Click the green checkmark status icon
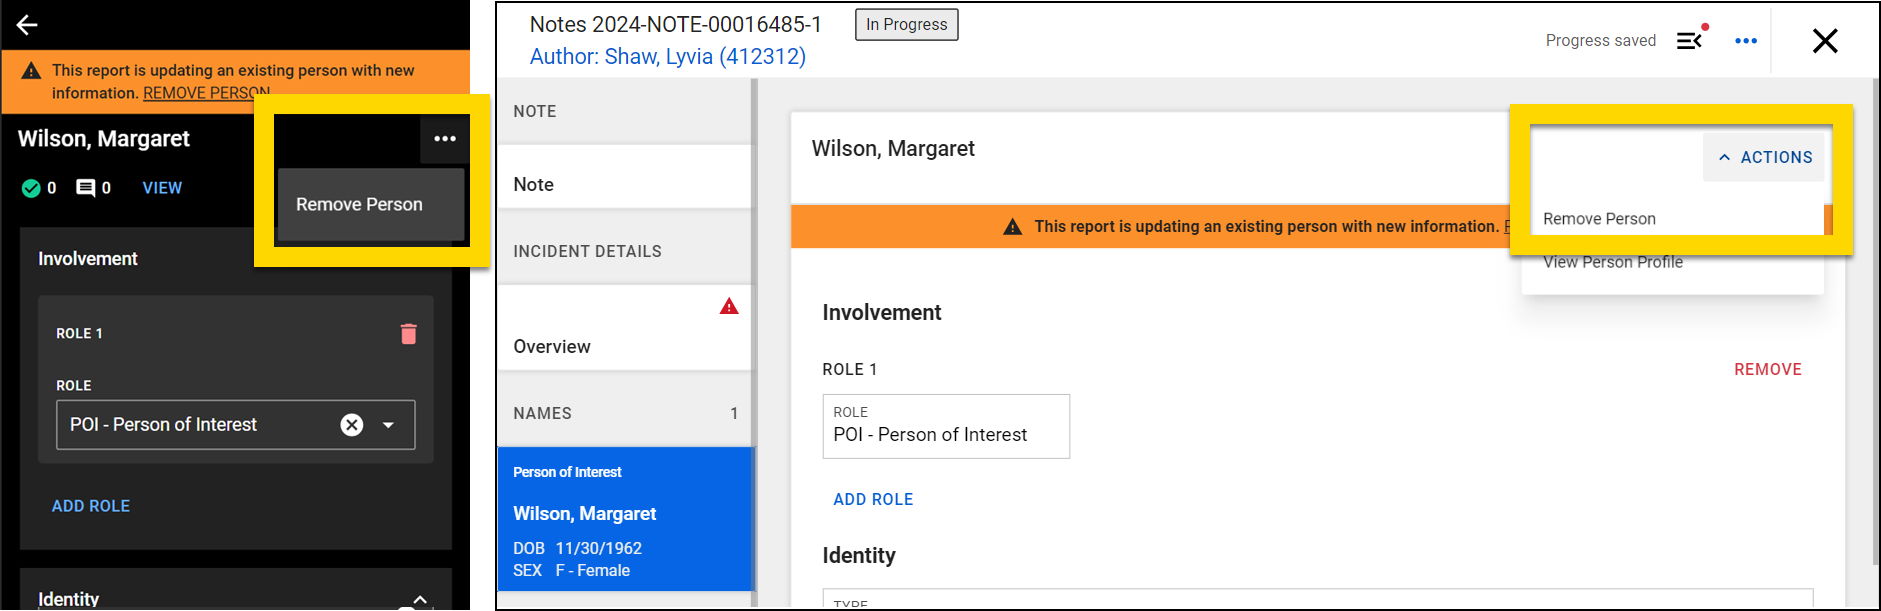The image size is (1881, 611). [31, 188]
